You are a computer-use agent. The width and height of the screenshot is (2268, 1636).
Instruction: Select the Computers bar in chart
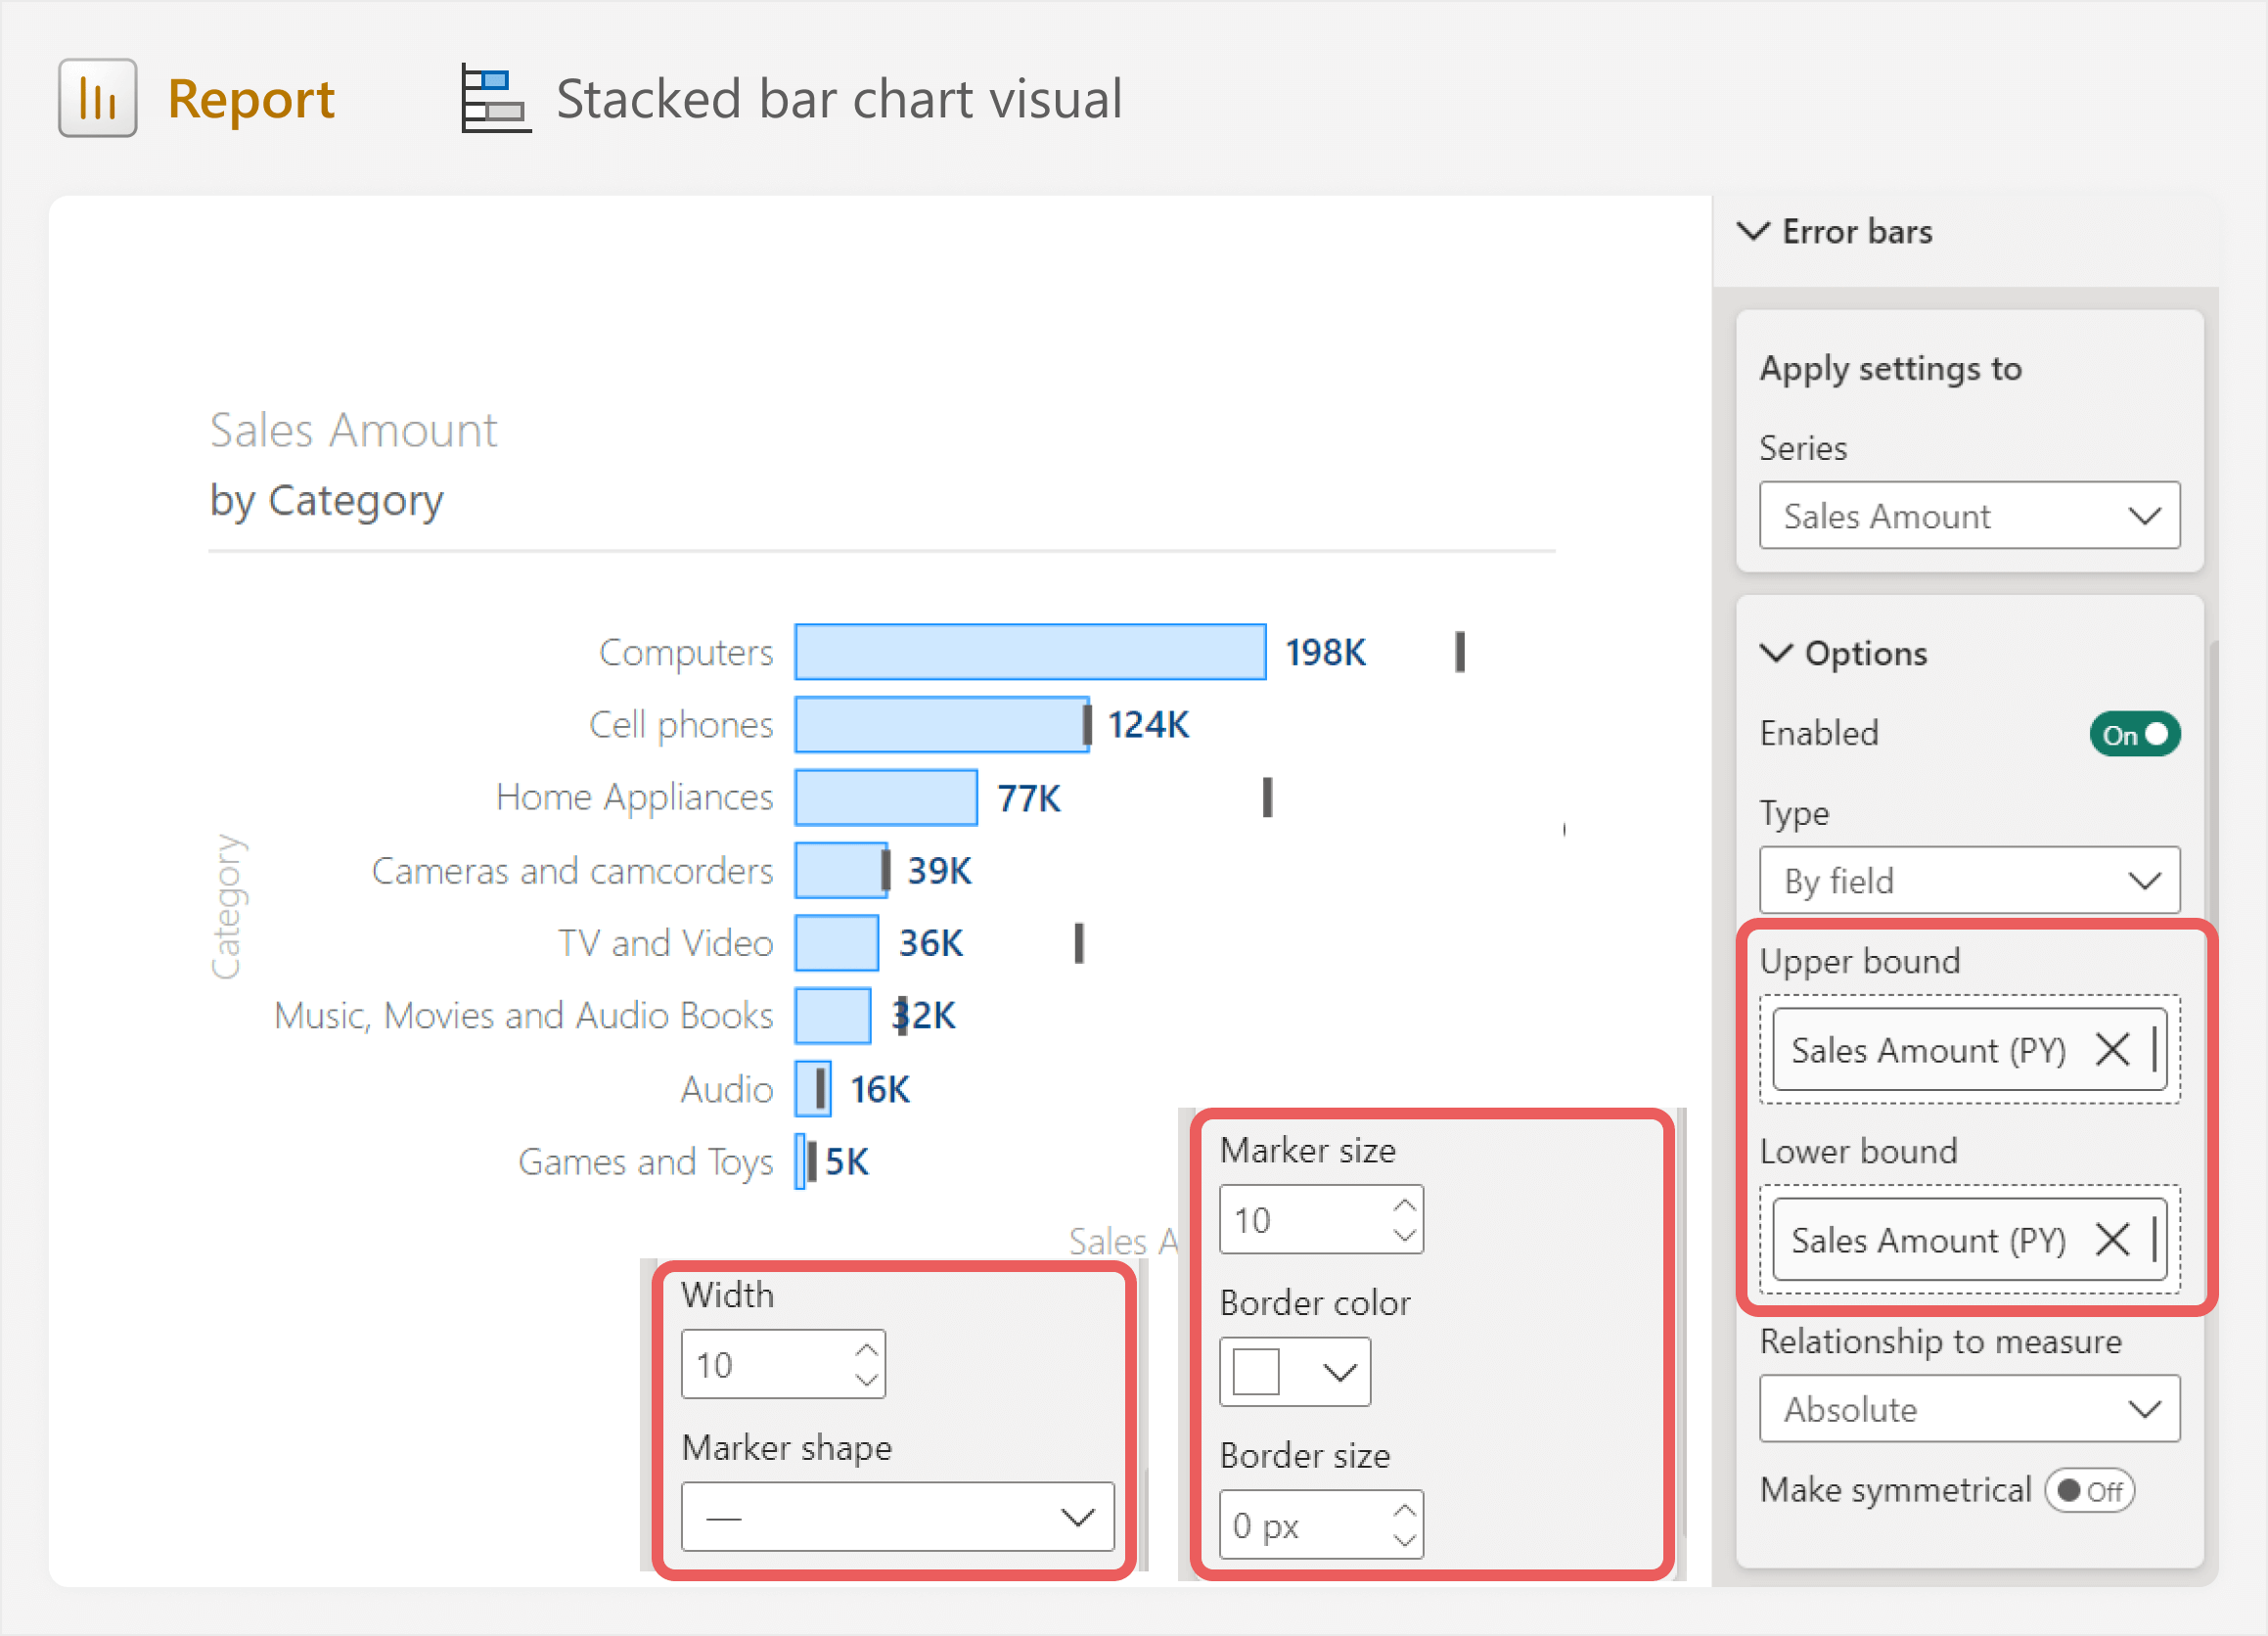point(1030,652)
